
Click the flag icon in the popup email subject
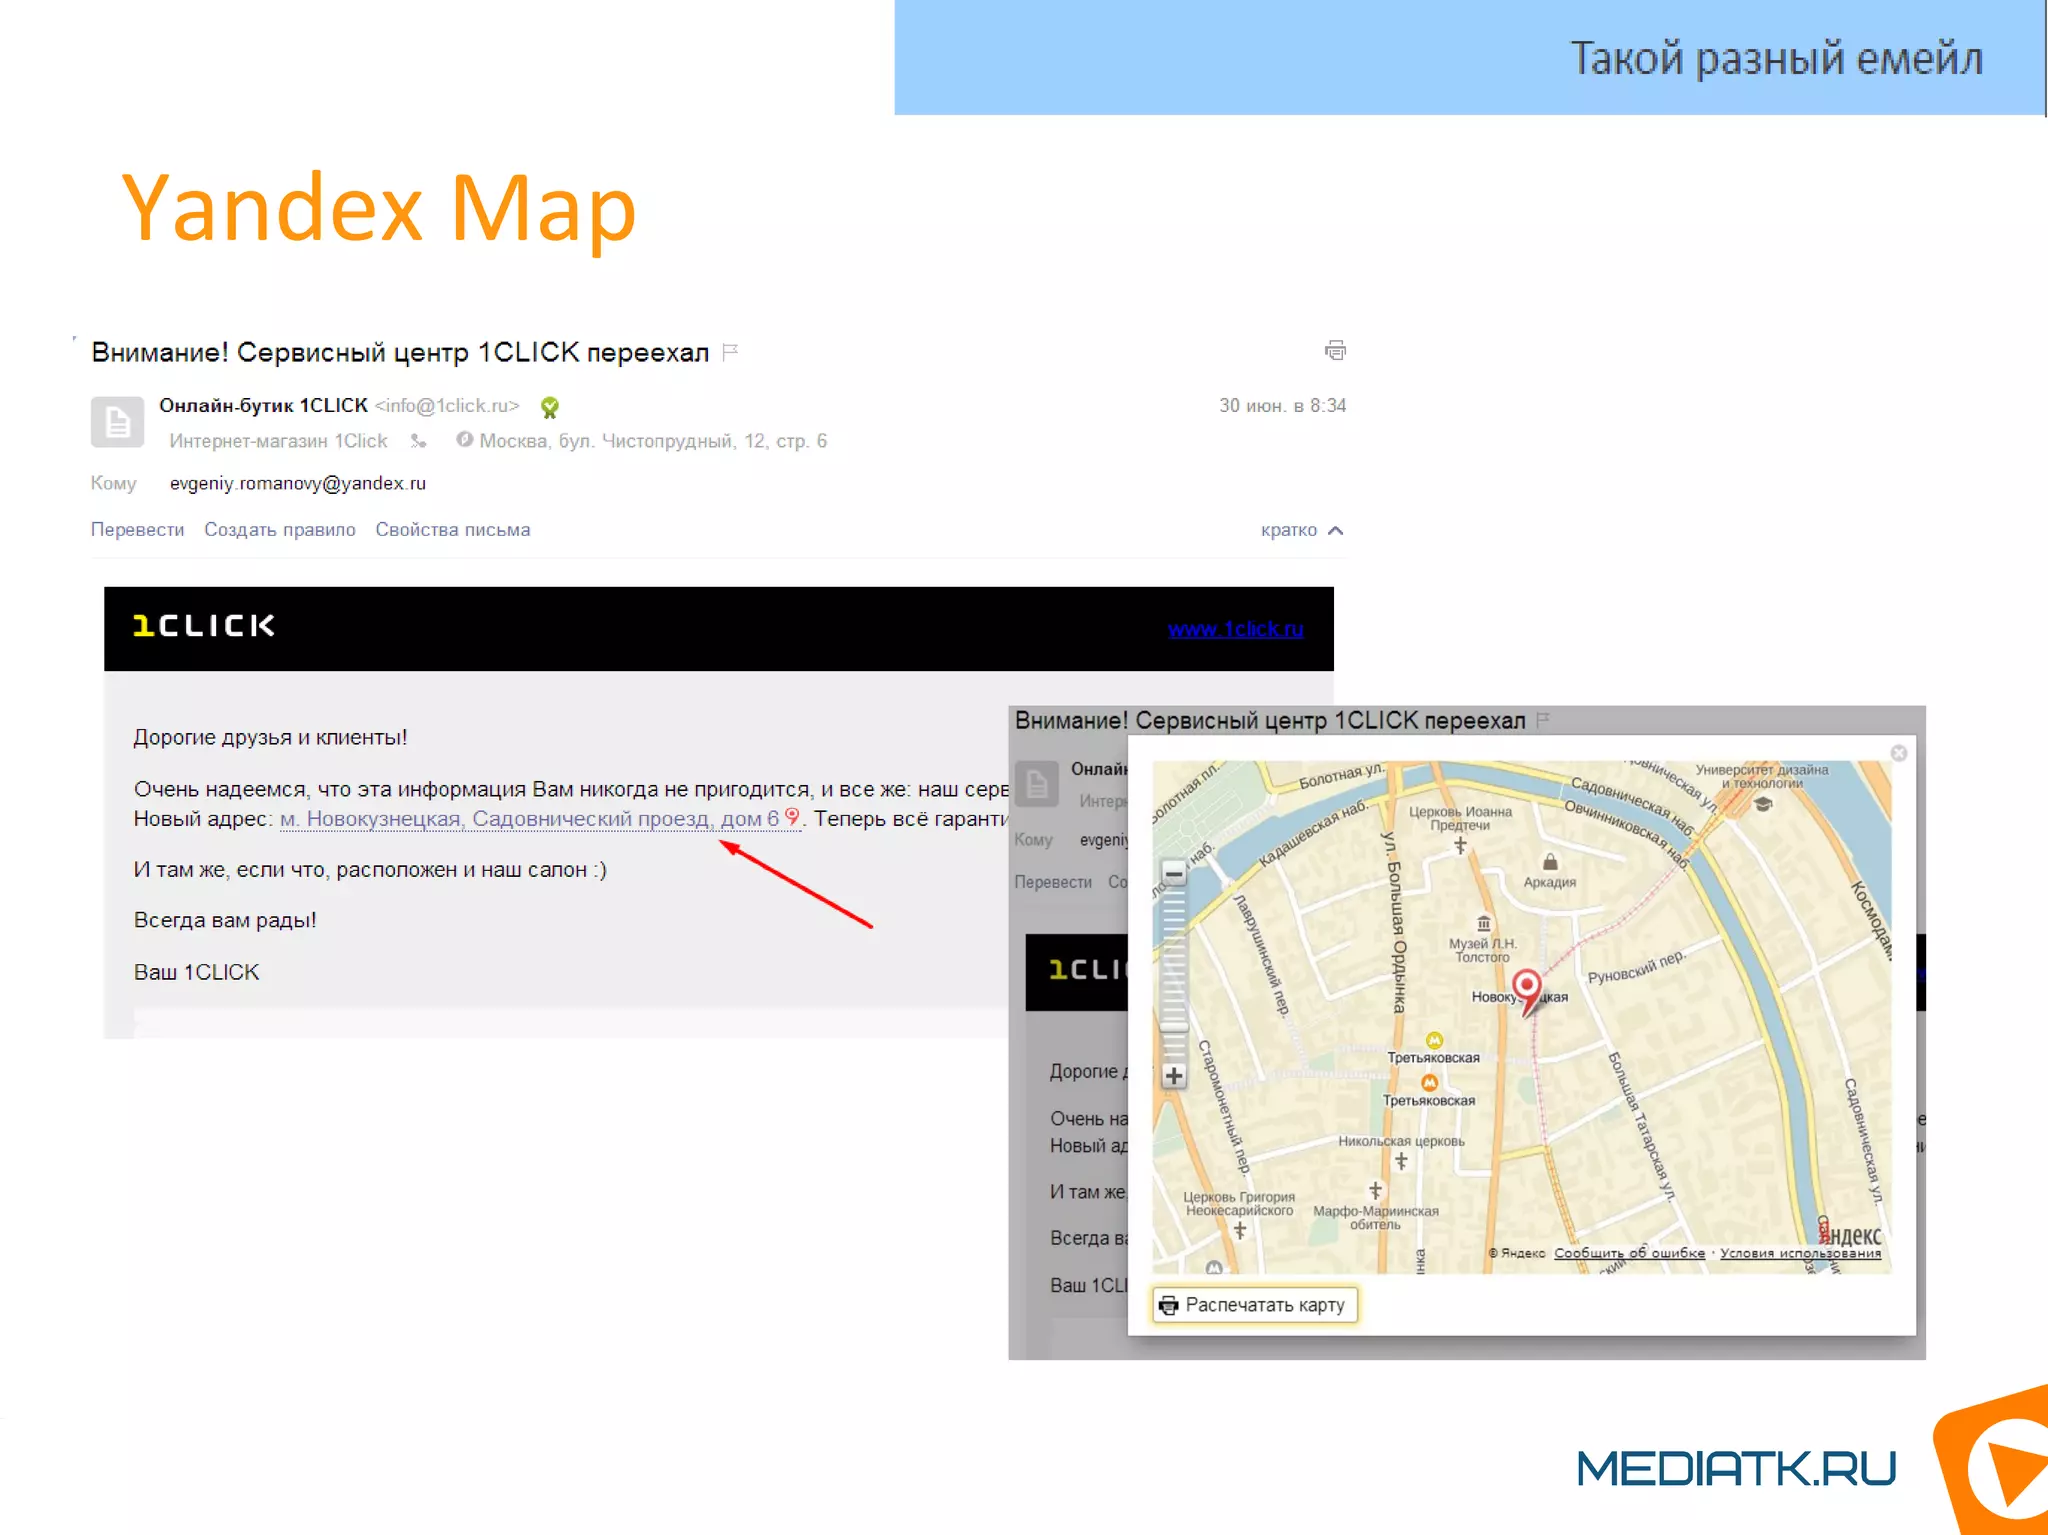pos(1543,720)
